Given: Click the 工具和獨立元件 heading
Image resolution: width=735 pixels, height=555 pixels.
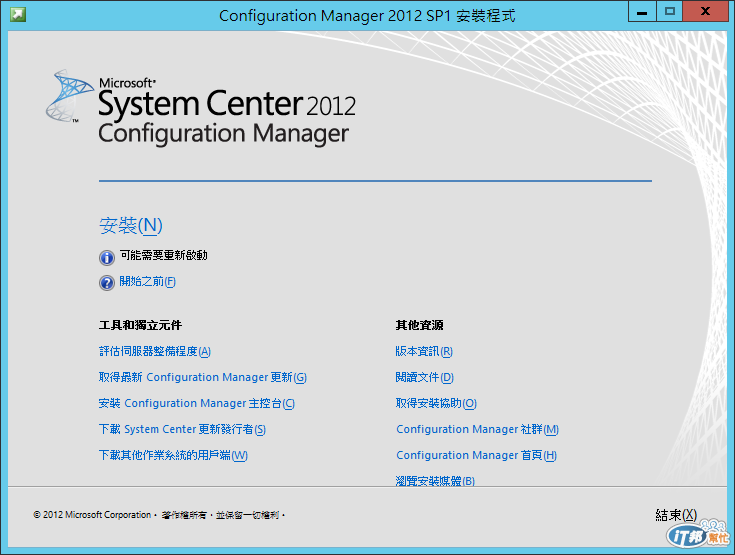Looking at the screenshot, I should pyautogui.click(x=140, y=325).
